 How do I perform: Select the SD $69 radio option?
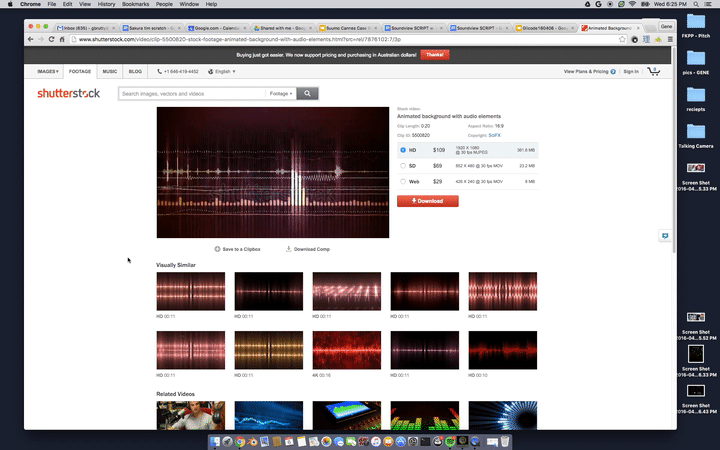[403, 166]
